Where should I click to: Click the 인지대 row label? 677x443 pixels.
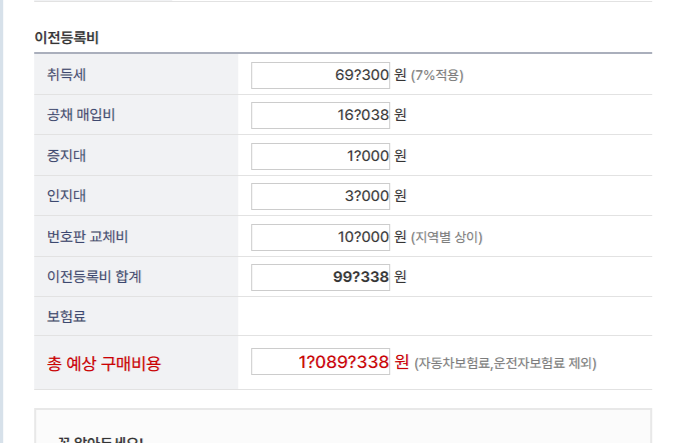coord(66,196)
